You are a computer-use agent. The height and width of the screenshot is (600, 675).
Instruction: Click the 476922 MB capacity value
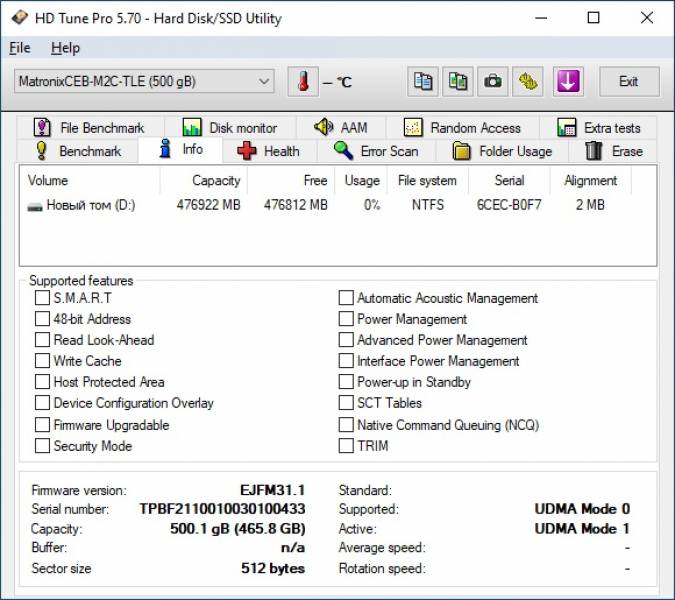click(208, 205)
